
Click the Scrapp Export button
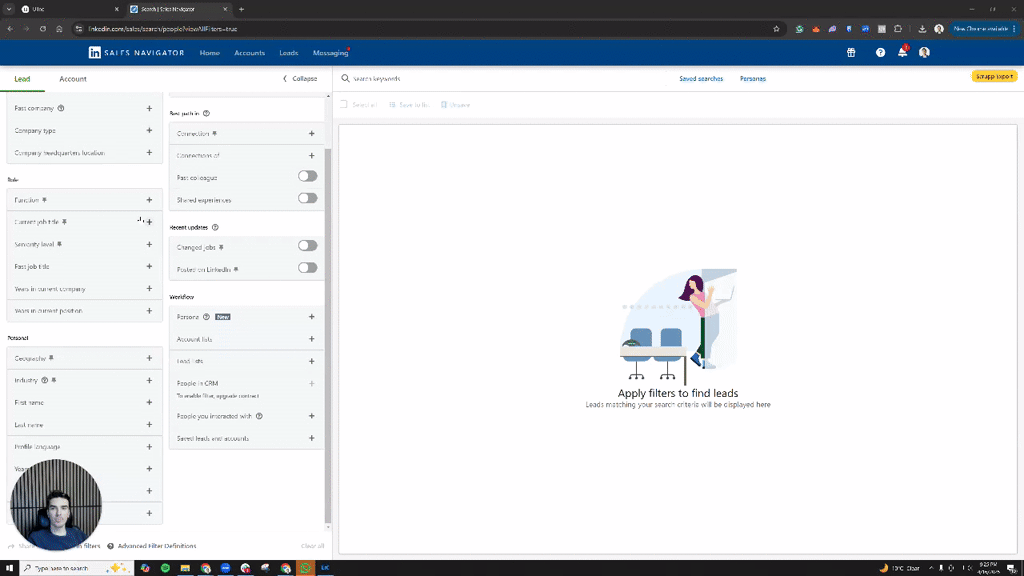(x=994, y=75)
